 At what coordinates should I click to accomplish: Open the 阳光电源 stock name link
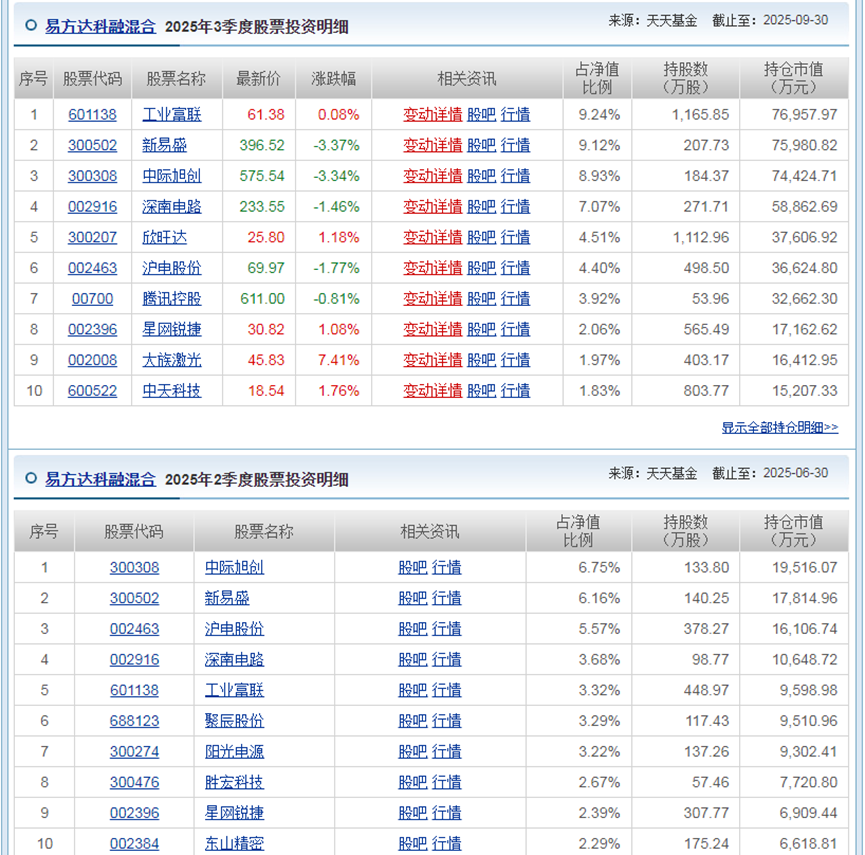[234, 752]
